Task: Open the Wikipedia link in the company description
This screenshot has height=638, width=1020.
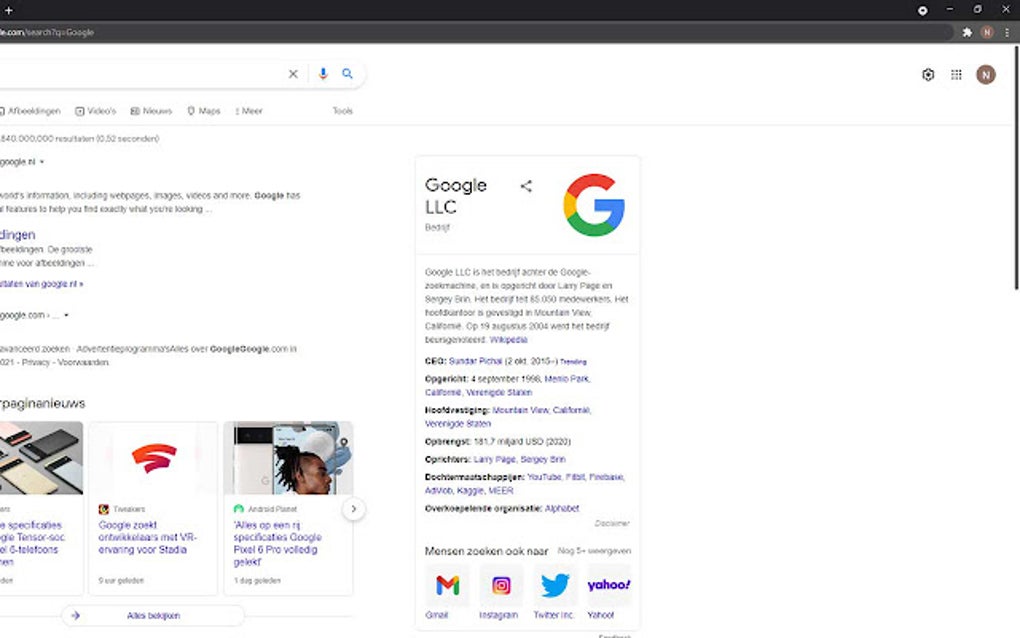Action: 509,340
